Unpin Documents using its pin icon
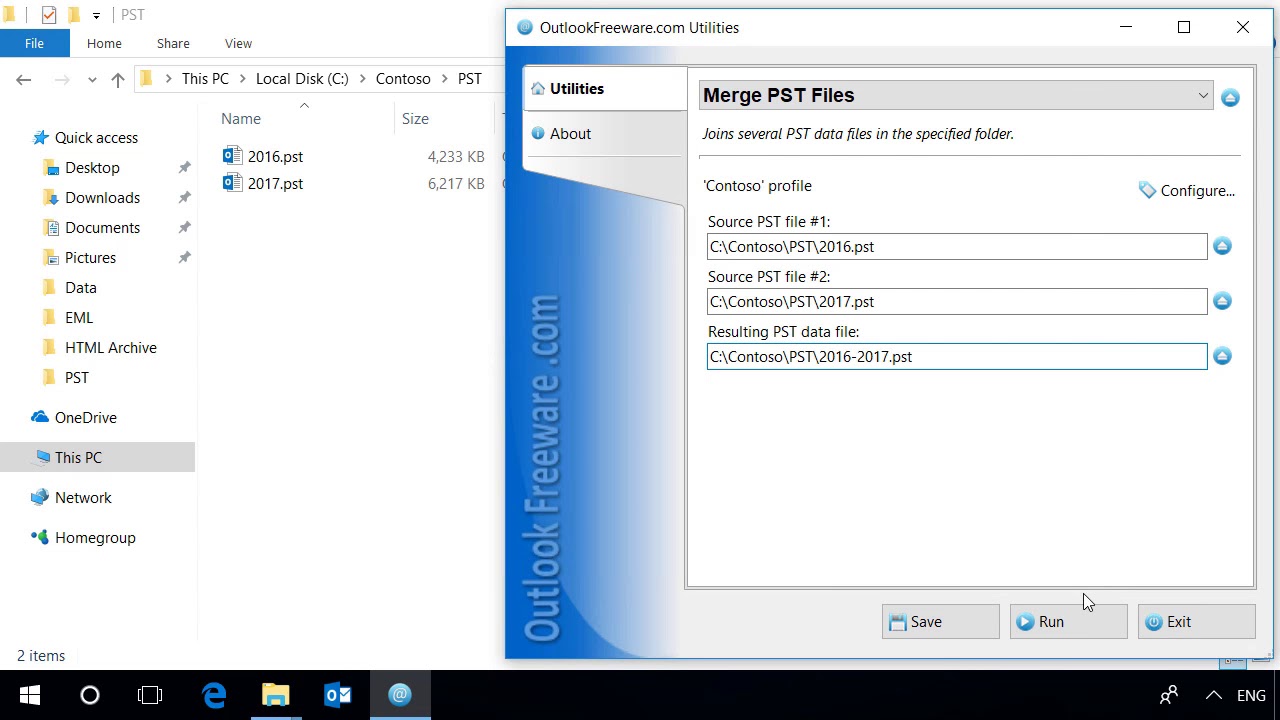The width and height of the screenshot is (1280, 720). click(184, 228)
